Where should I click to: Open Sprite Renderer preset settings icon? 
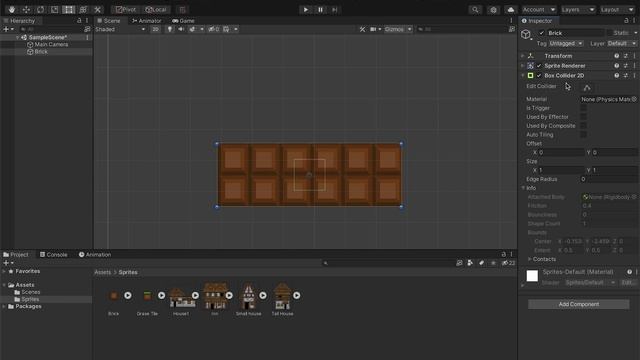625,66
